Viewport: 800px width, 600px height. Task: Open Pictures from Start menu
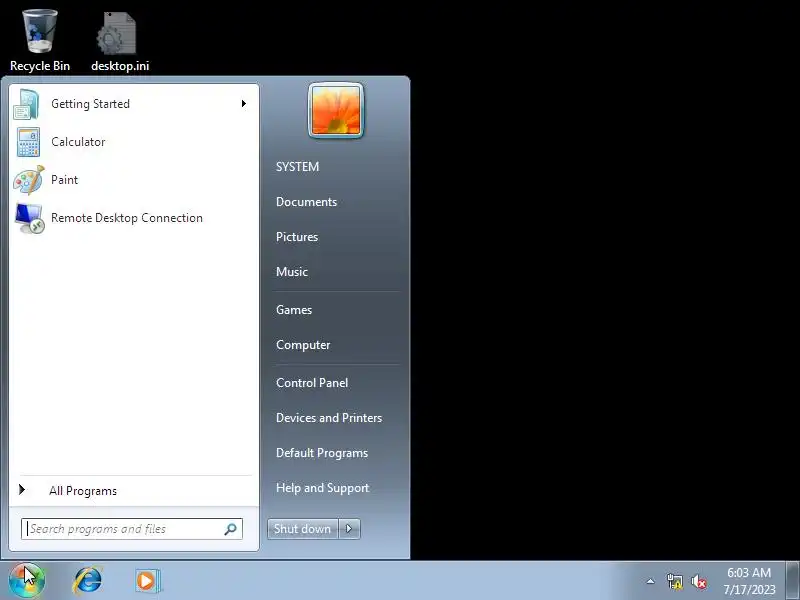pos(297,237)
